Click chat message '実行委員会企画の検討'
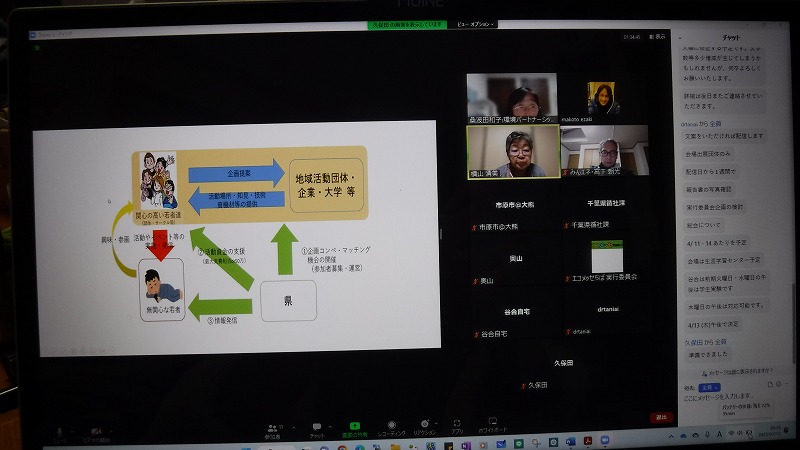Image resolution: width=800 pixels, height=450 pixels. click(714, 207)
